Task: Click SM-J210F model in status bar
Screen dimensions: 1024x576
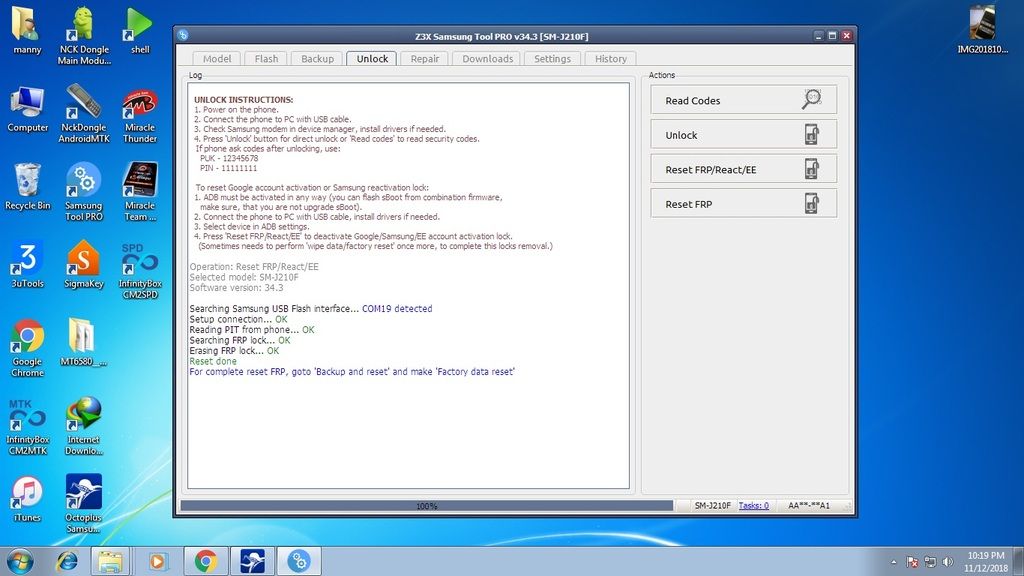Action: (x=712, y=505)
